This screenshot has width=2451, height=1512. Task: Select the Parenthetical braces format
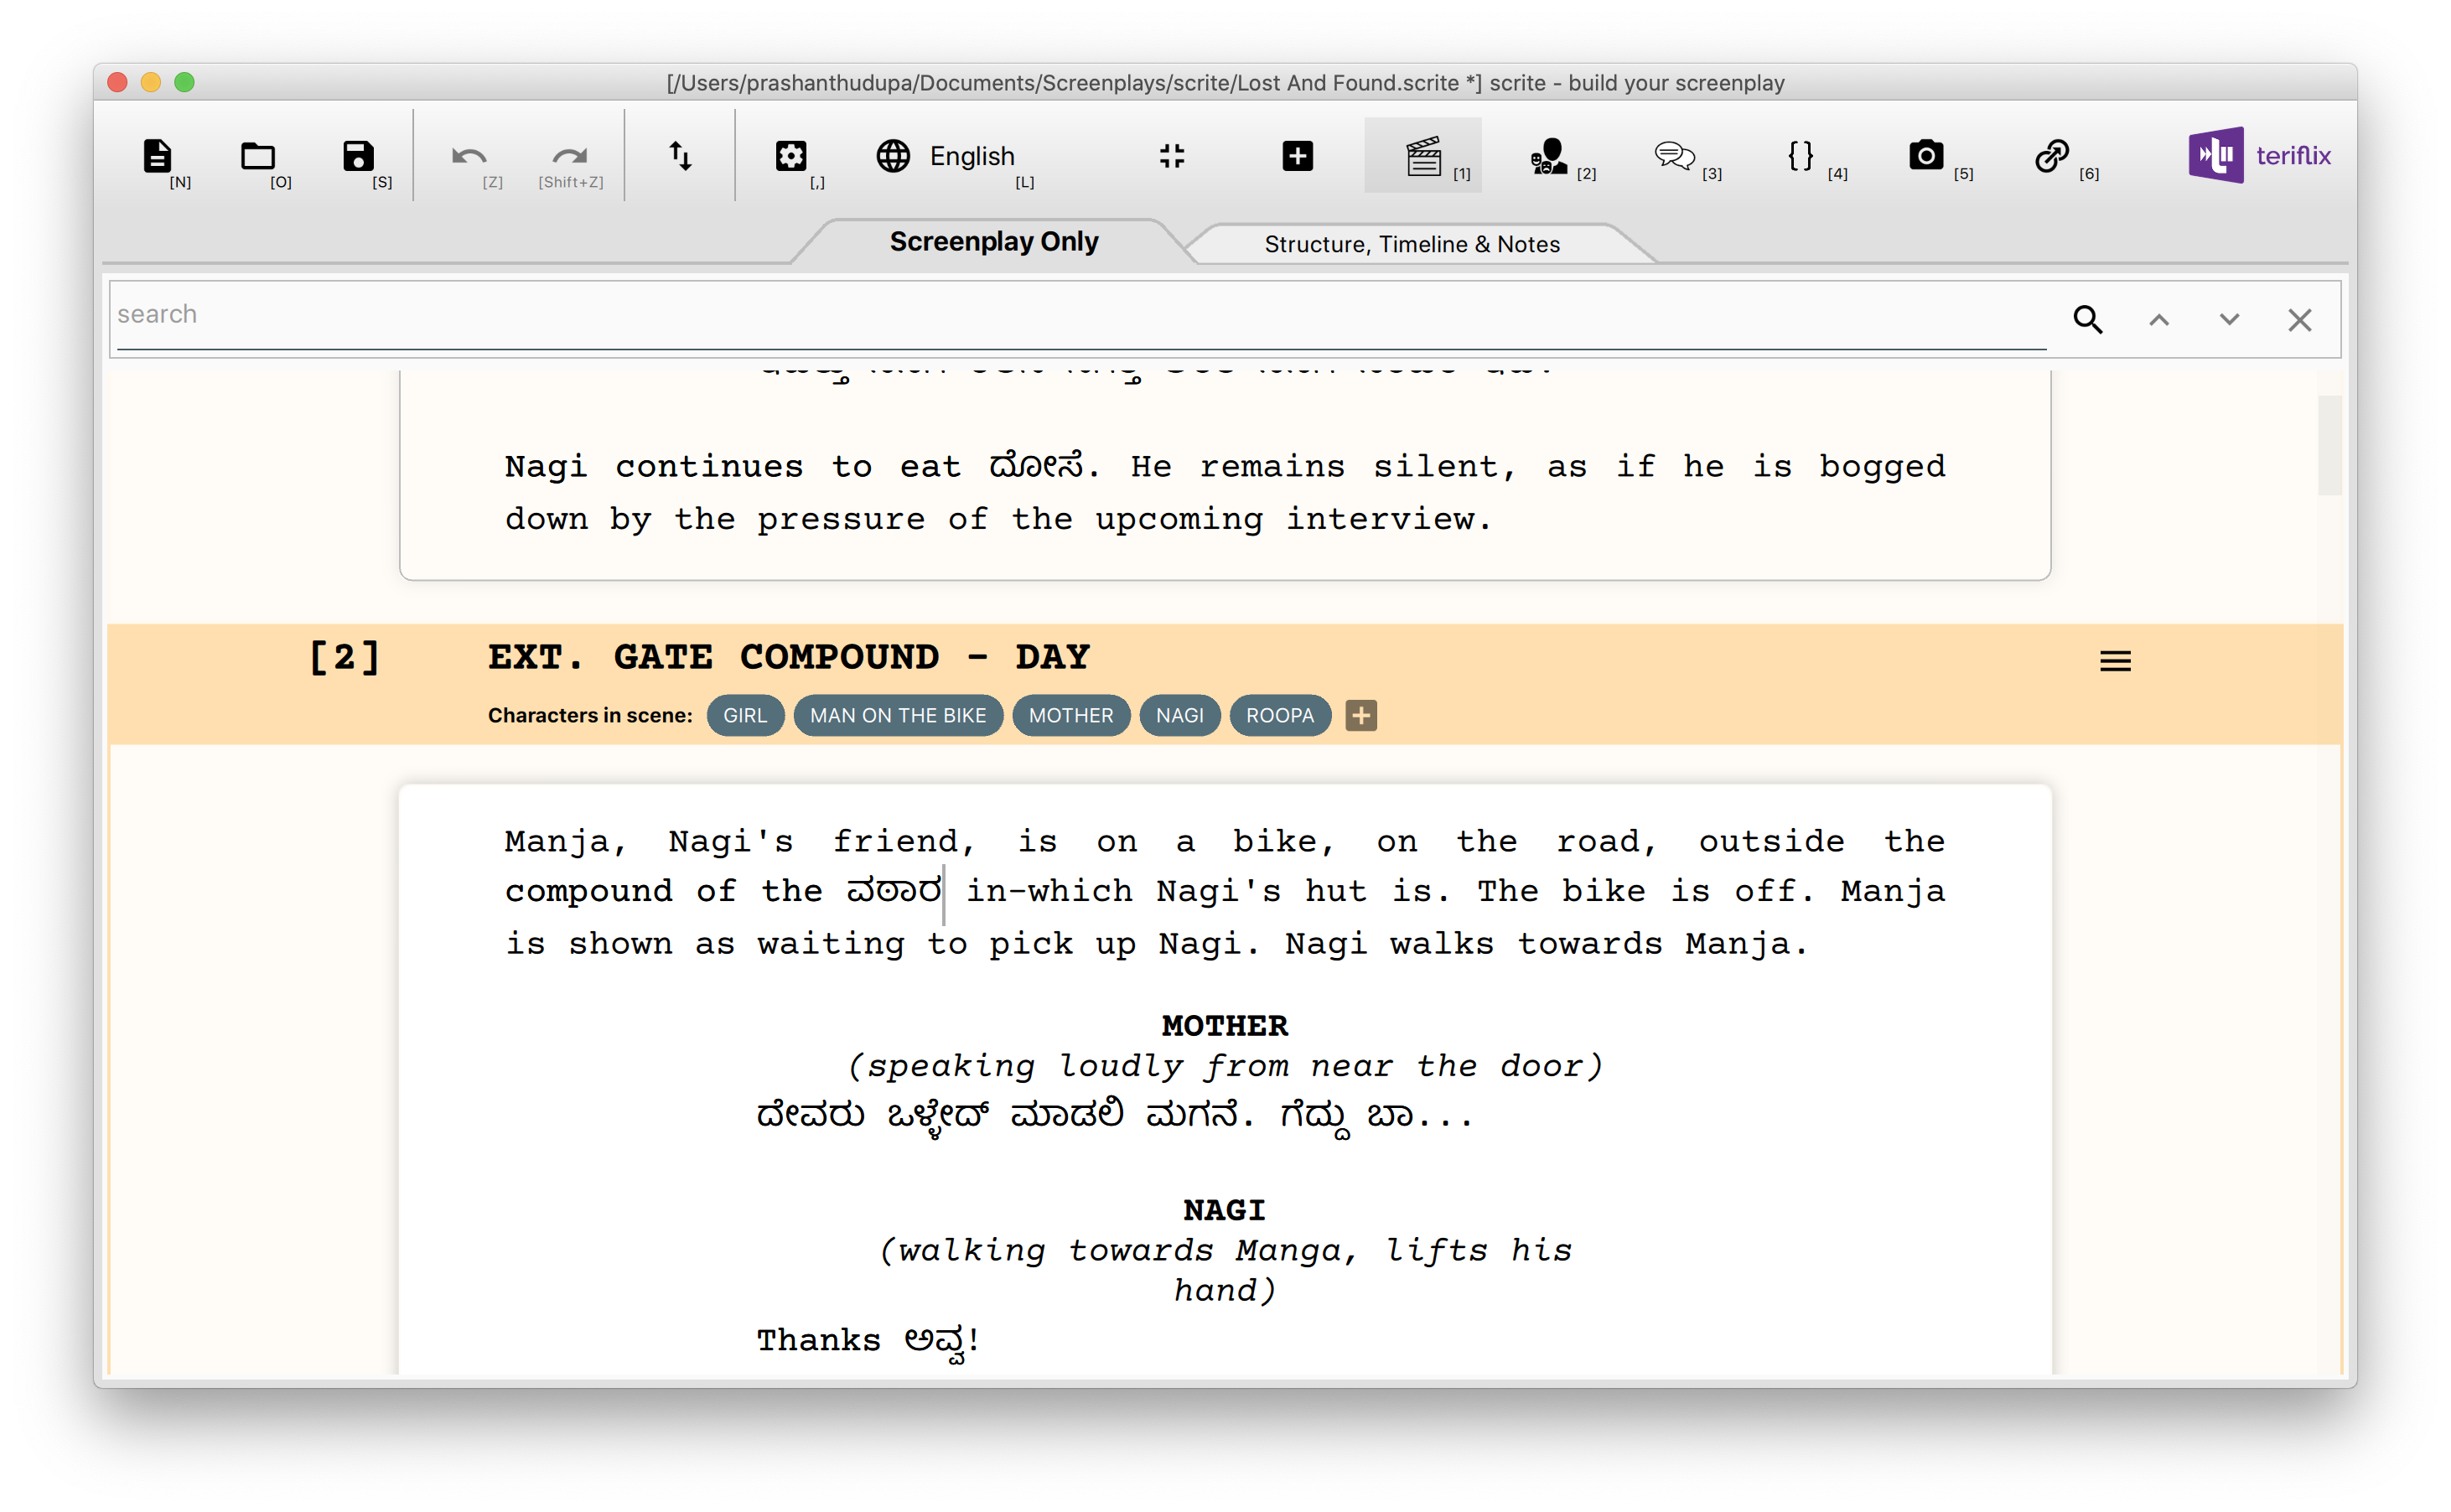point(1801,156)
